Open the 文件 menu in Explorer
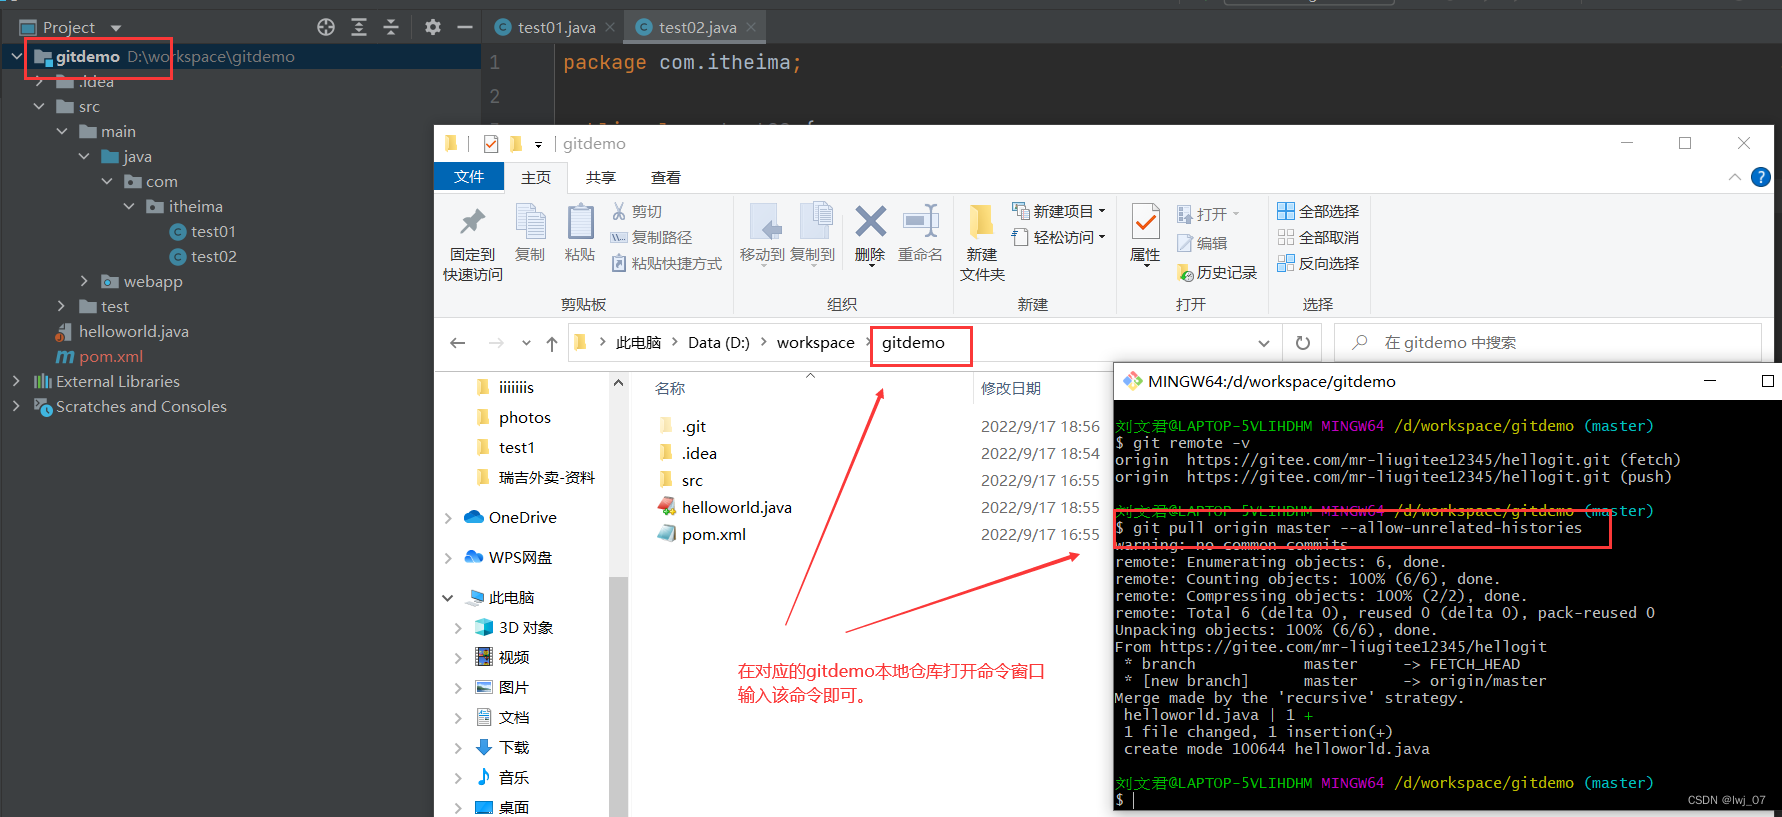Screen dimensions: 1782x817 pyautogui.click(x=469, y=177)
